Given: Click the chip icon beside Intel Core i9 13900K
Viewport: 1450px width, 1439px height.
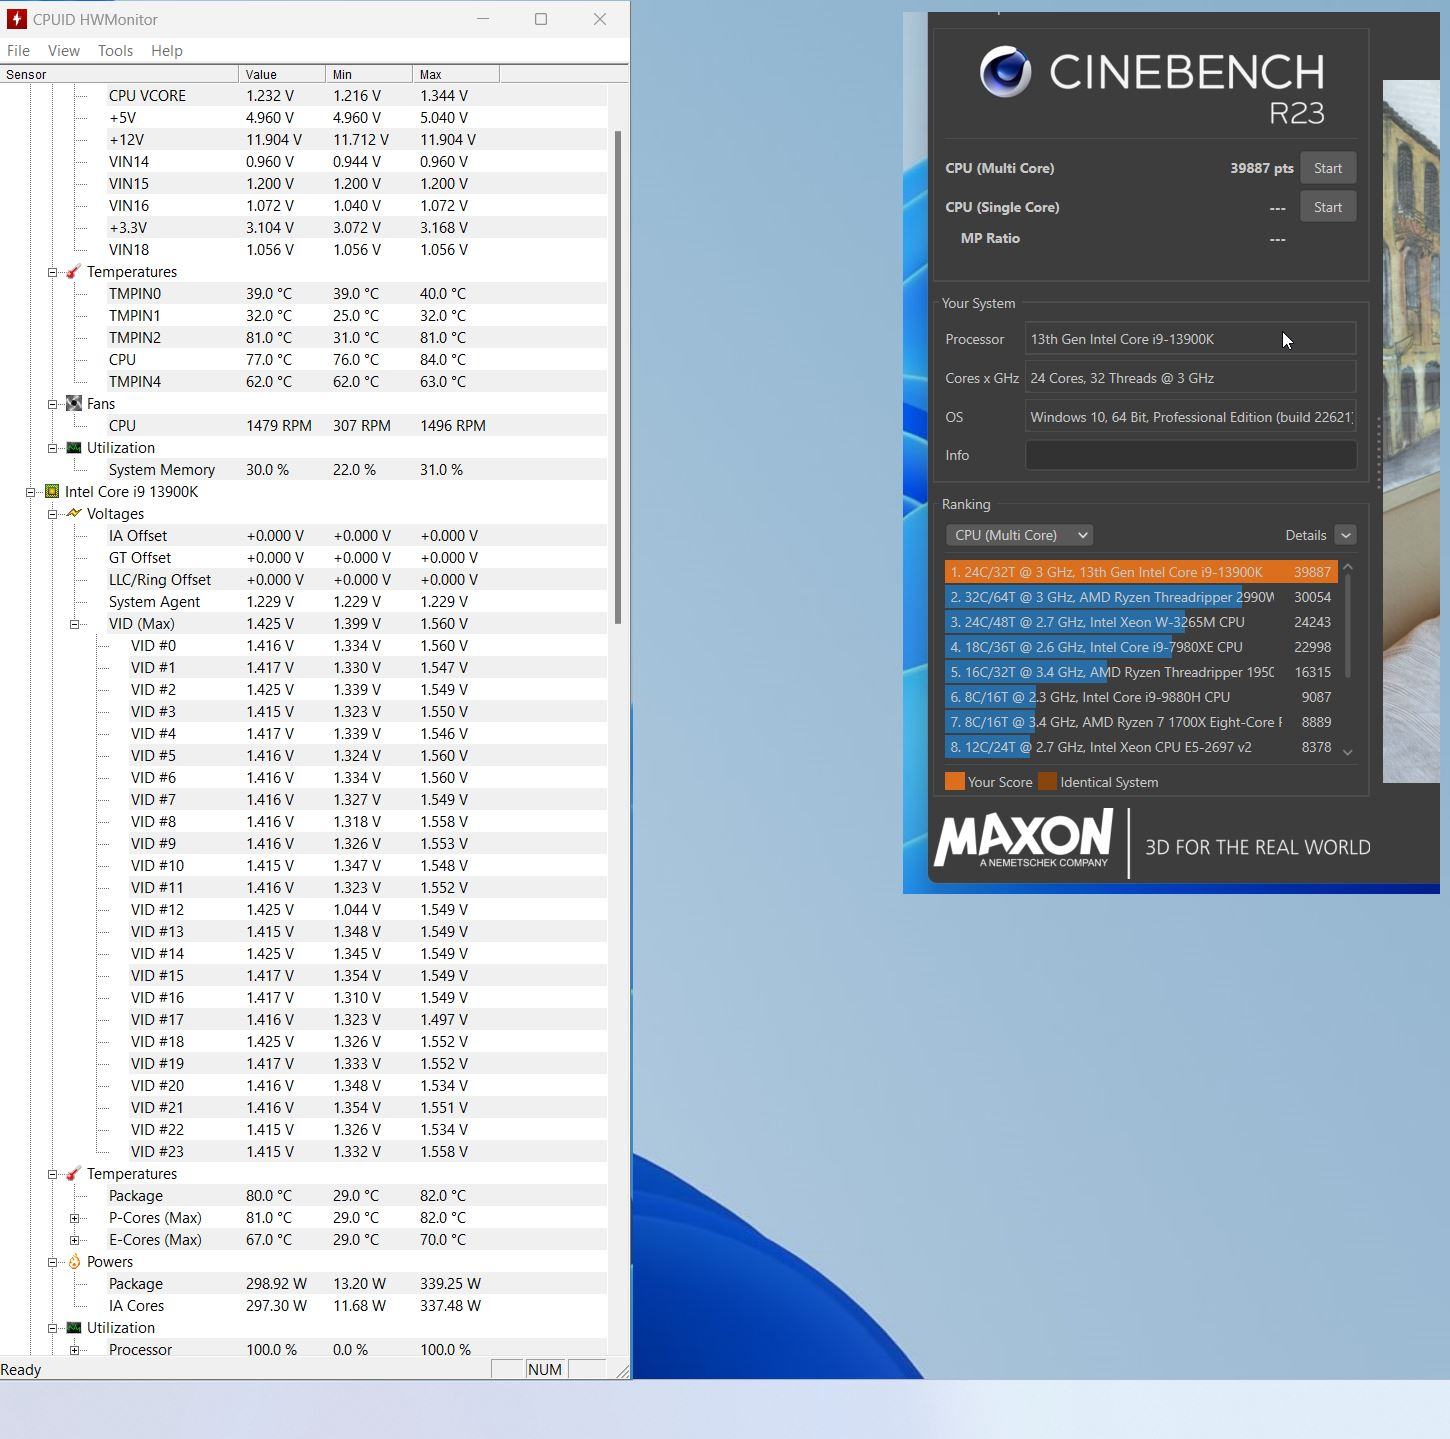Looking at the screenshot, I should point(52,492).
